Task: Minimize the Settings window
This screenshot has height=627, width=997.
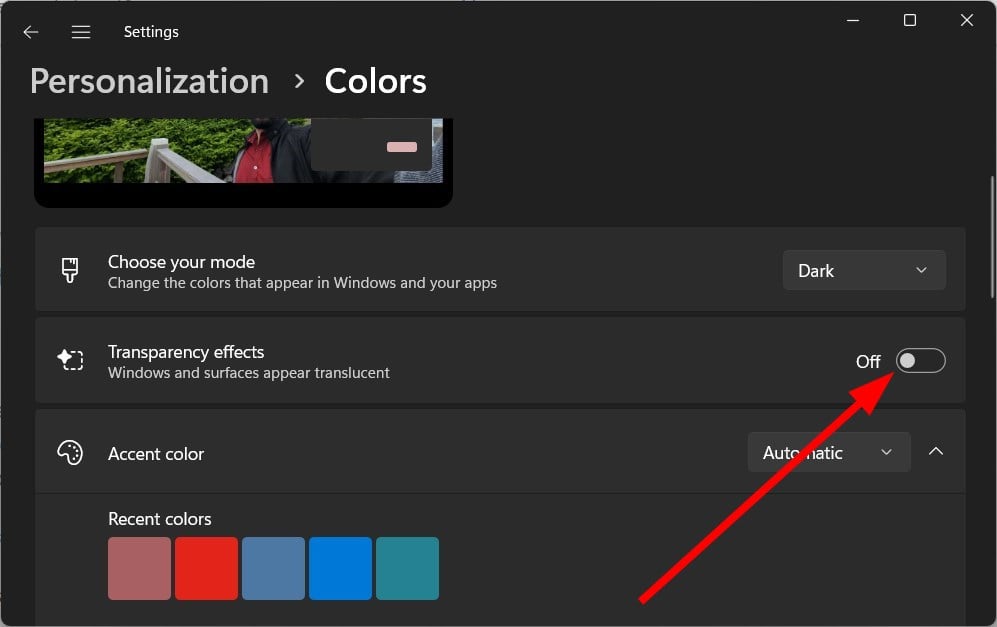Action: click(x=853, y=21)
